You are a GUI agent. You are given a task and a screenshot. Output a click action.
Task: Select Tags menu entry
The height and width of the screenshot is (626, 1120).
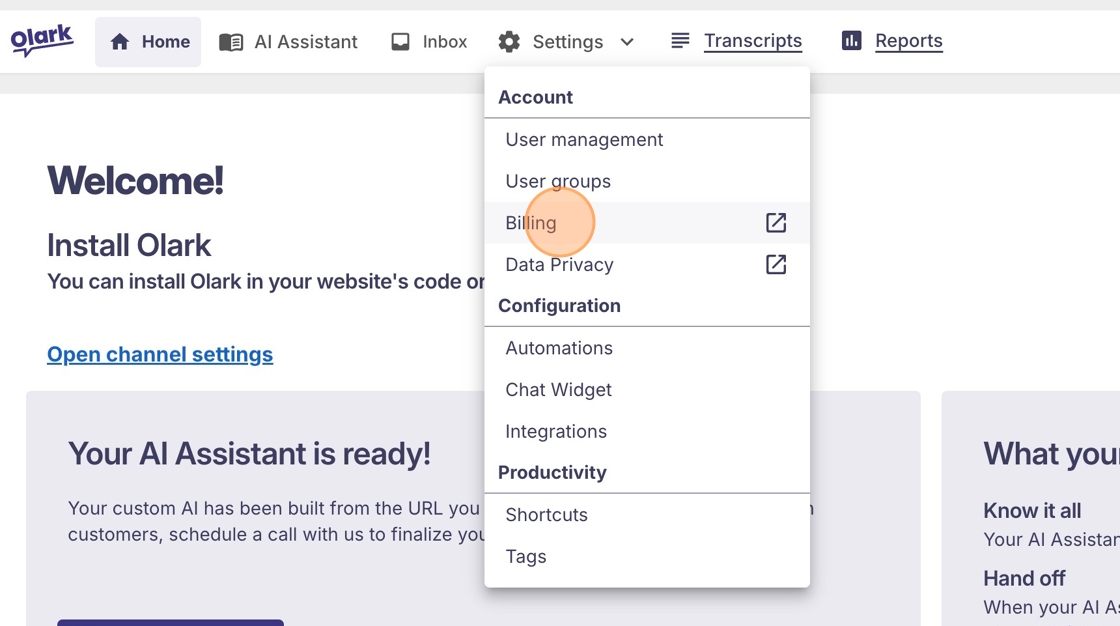tap(526, 557)
